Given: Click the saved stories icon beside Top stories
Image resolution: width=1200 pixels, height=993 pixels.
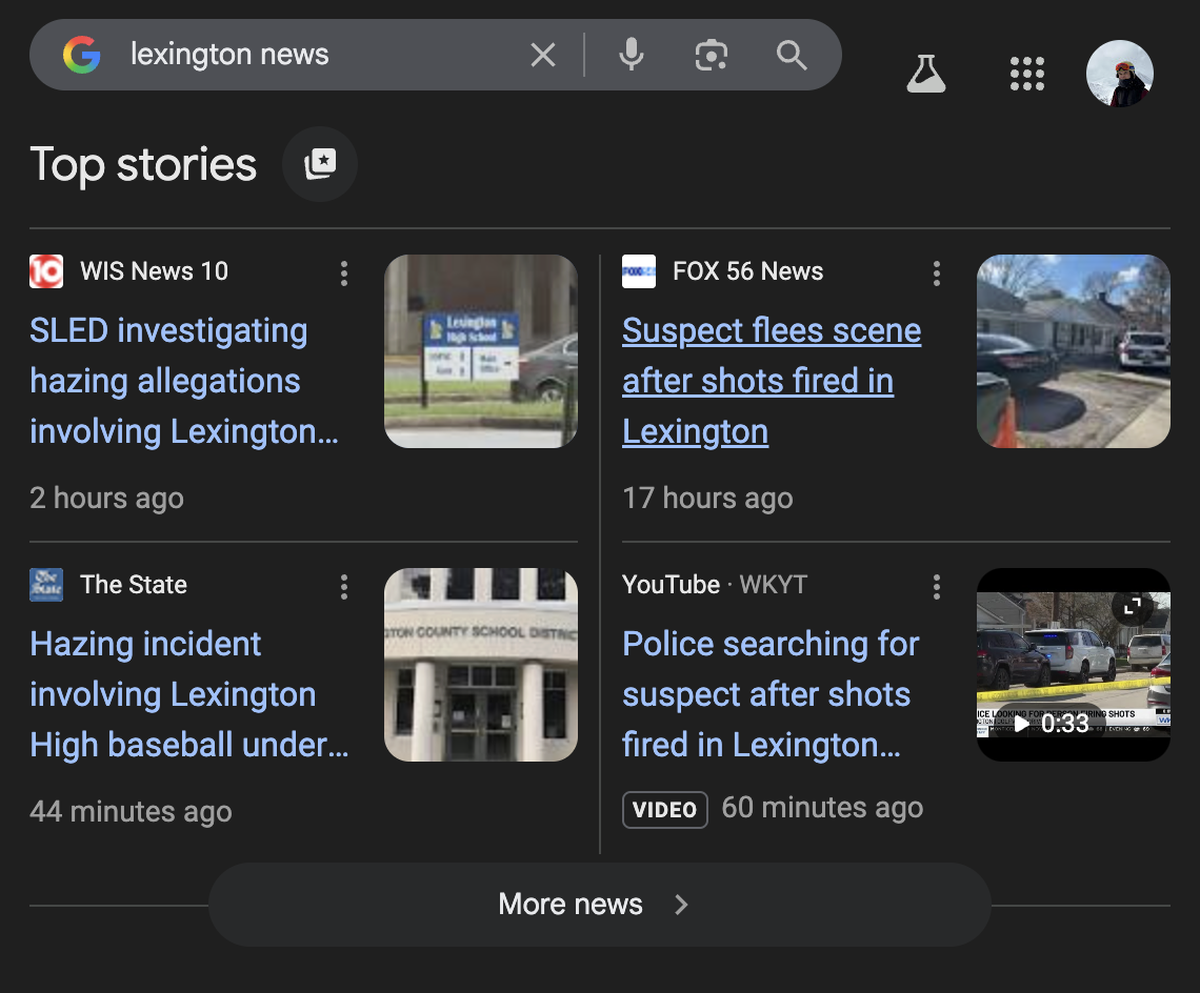Looking at the screenshot, I should click(x=320, y=164).
